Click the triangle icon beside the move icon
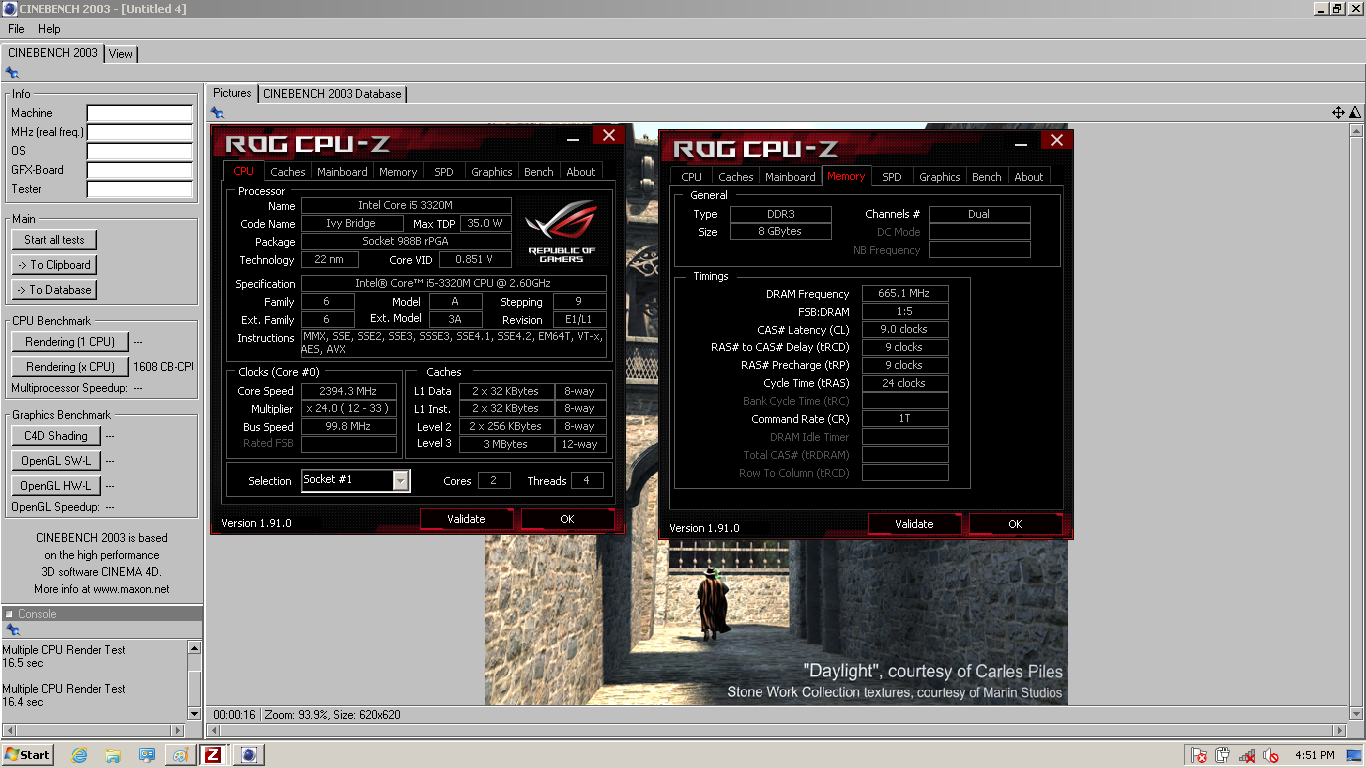The height and width of the screenshot is (768, 1366). (x=1355, y=113)
